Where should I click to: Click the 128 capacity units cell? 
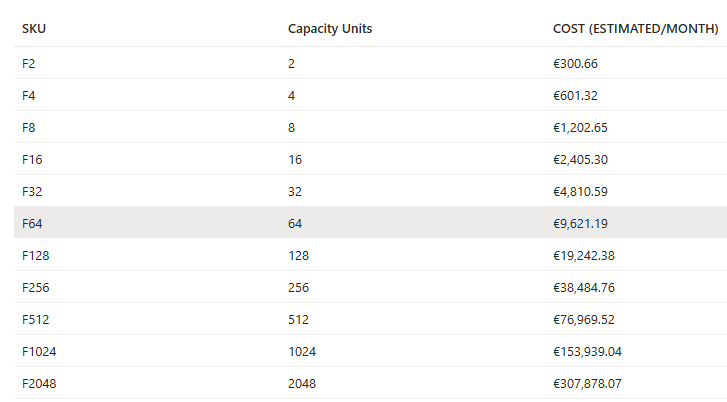298,255
